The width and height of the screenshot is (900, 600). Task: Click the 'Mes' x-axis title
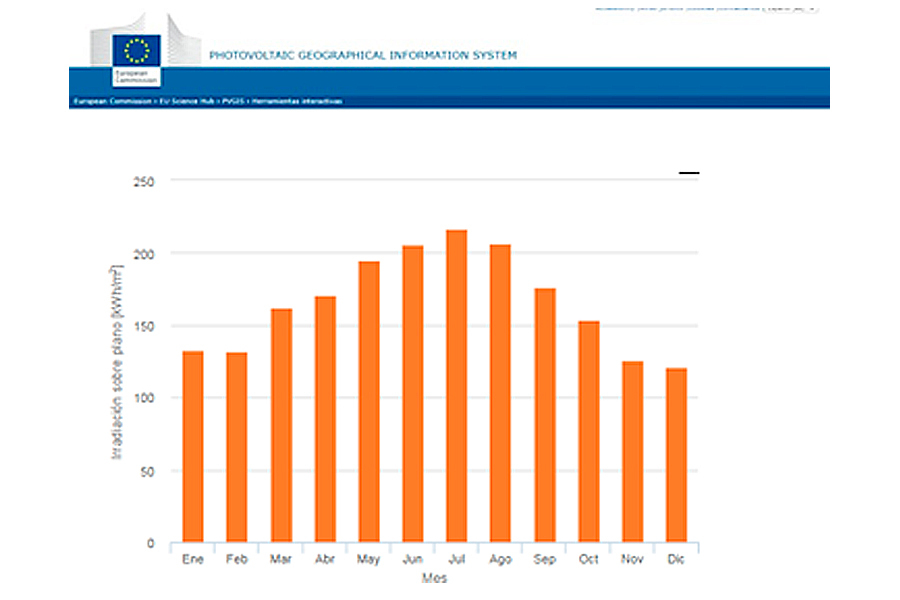[x=434, y=578]
